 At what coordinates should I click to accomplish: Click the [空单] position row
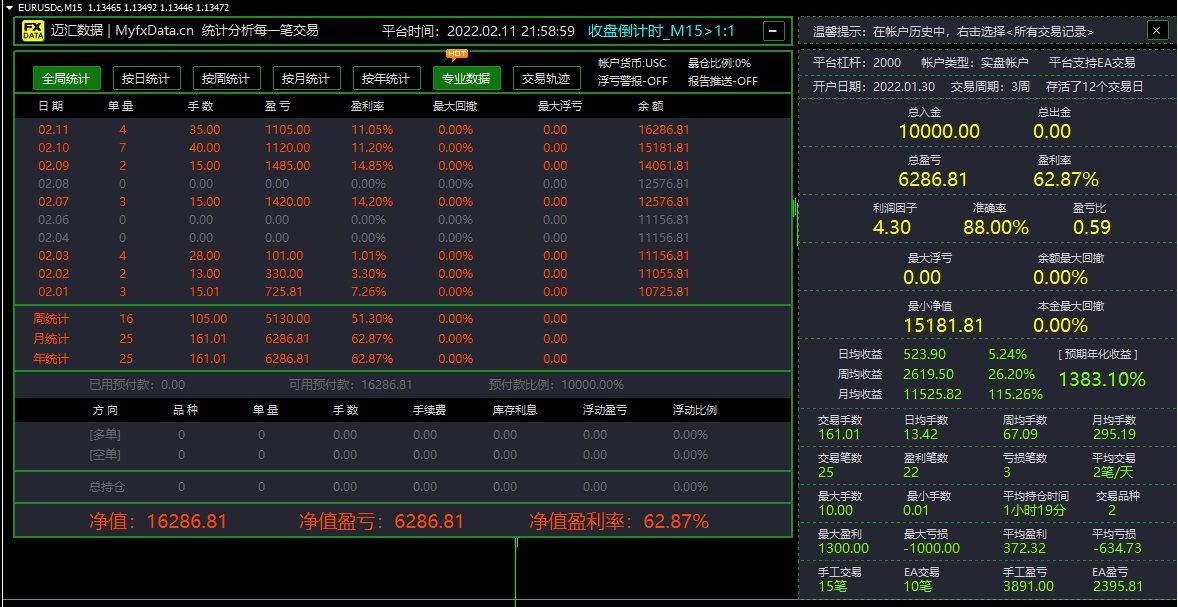point(403,454)
